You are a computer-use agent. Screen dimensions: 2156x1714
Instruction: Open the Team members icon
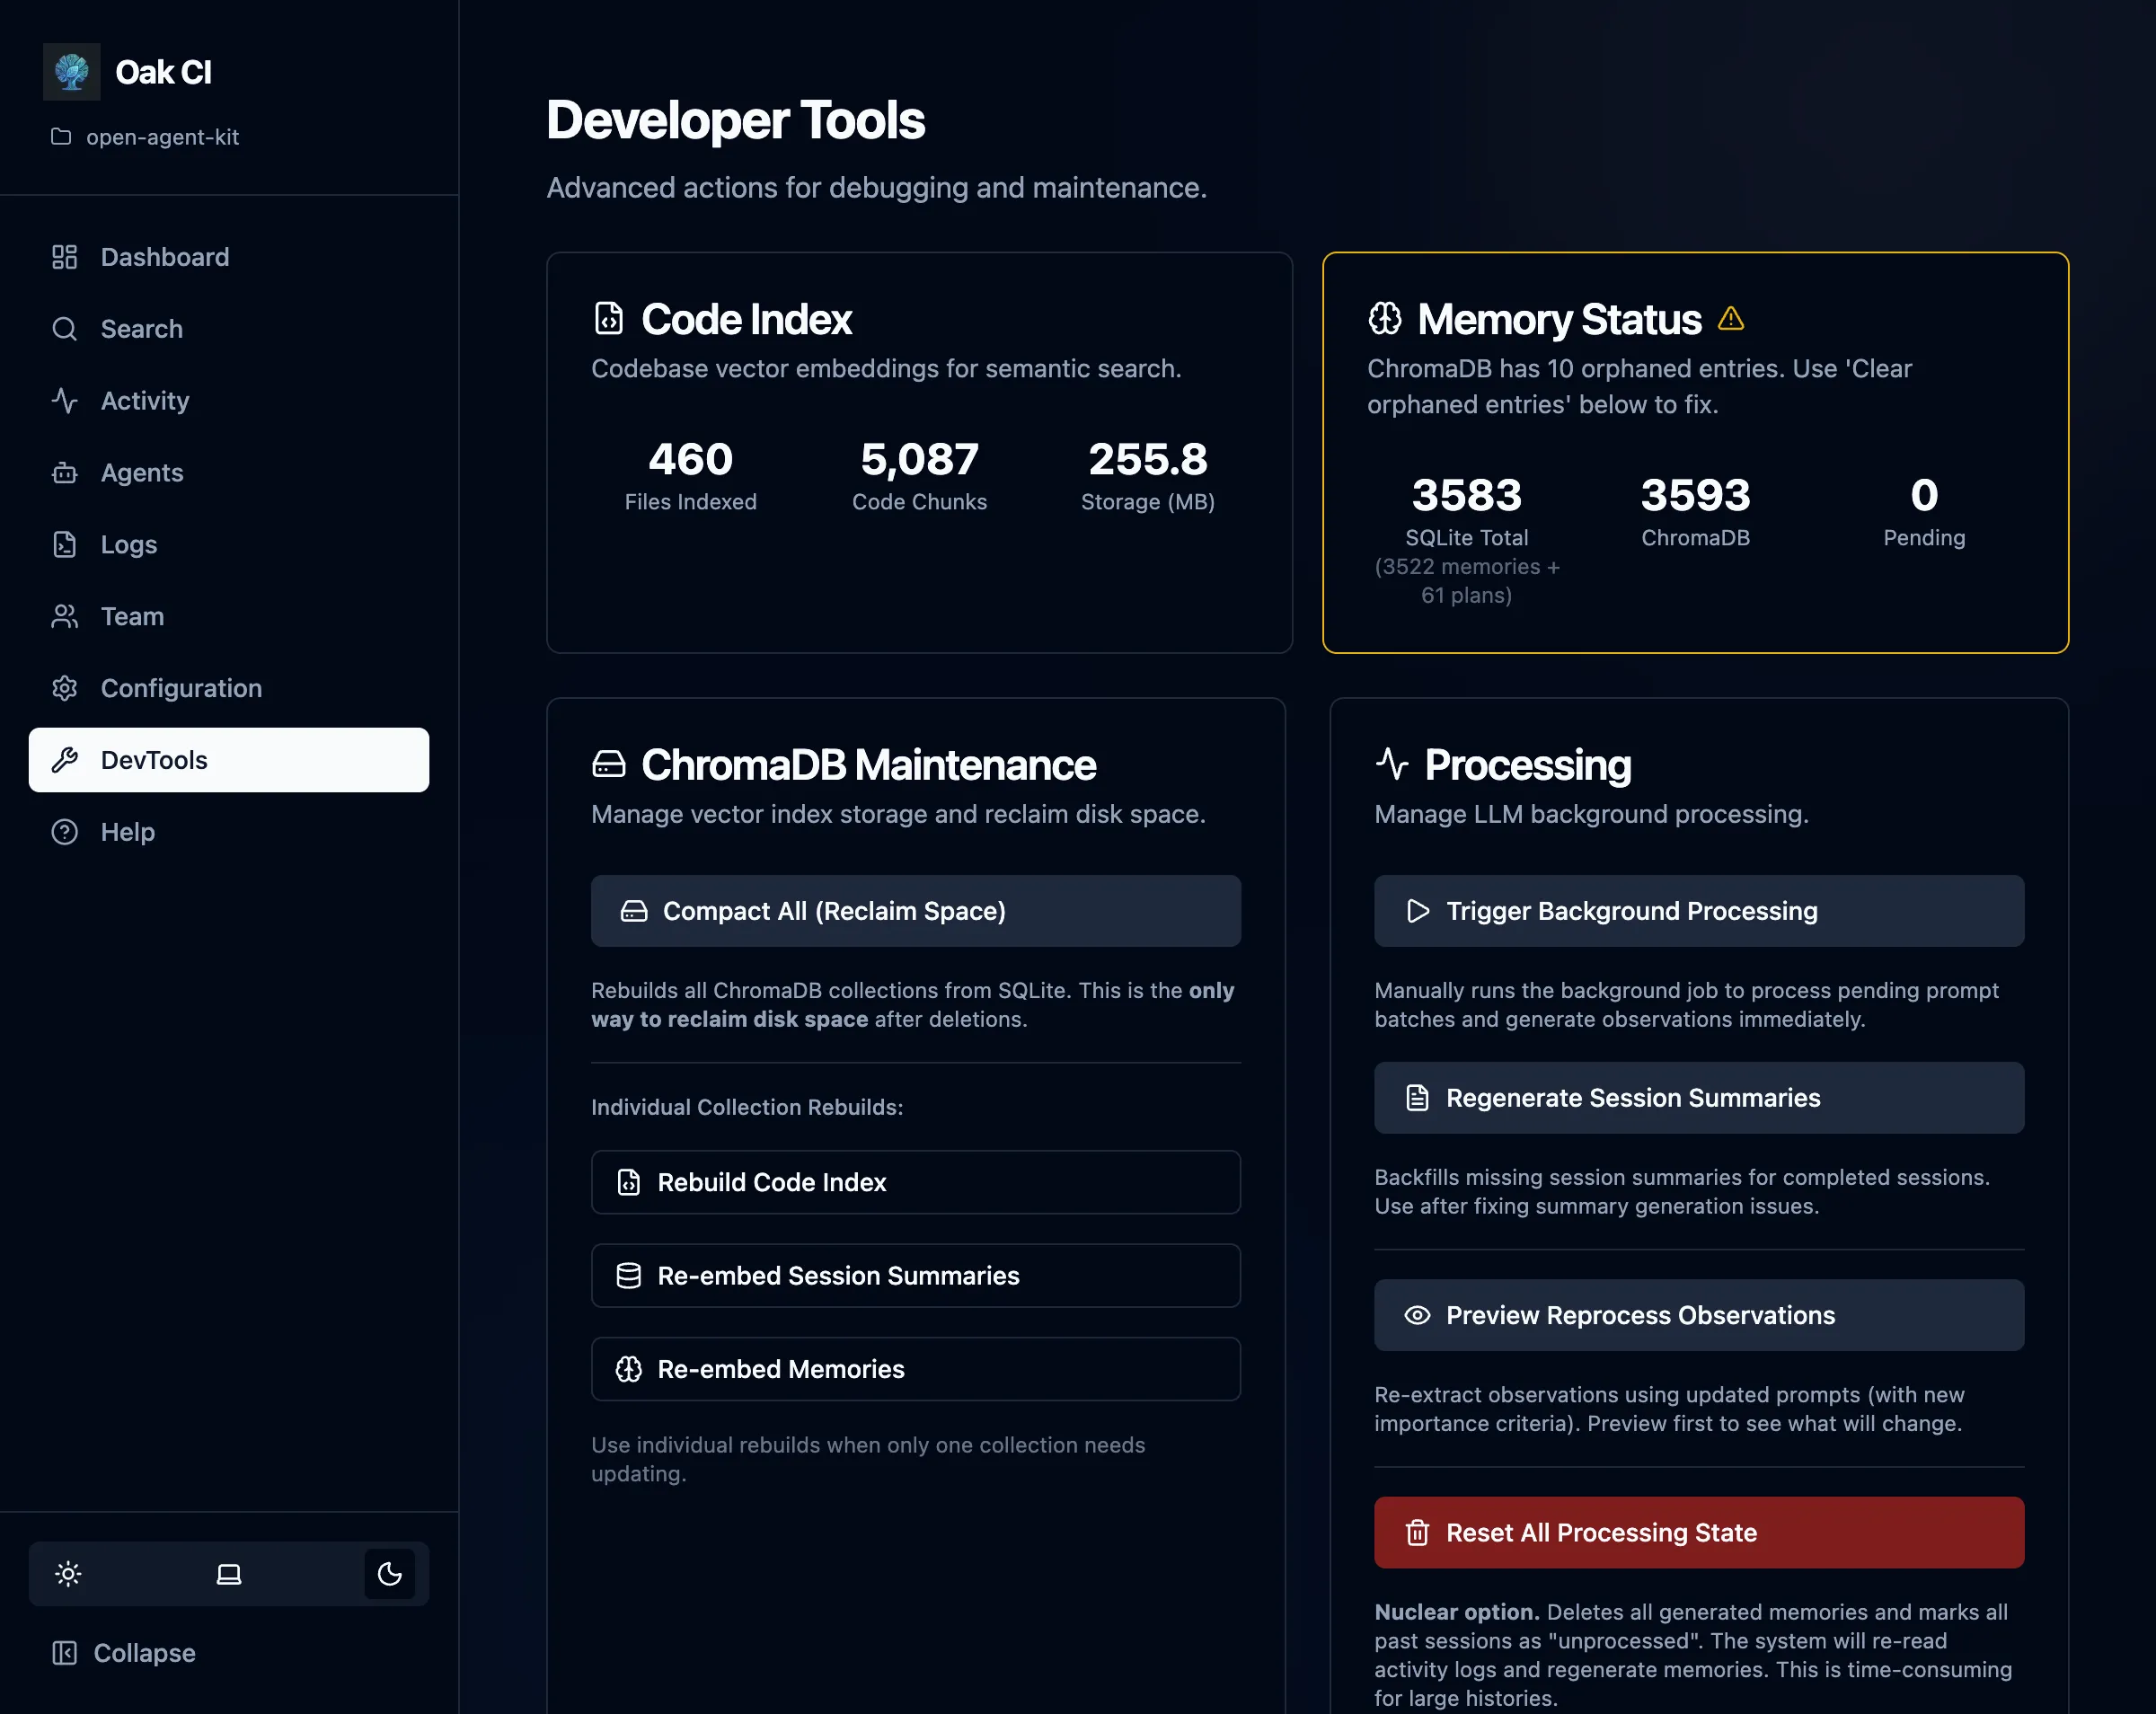coord(65,616)
